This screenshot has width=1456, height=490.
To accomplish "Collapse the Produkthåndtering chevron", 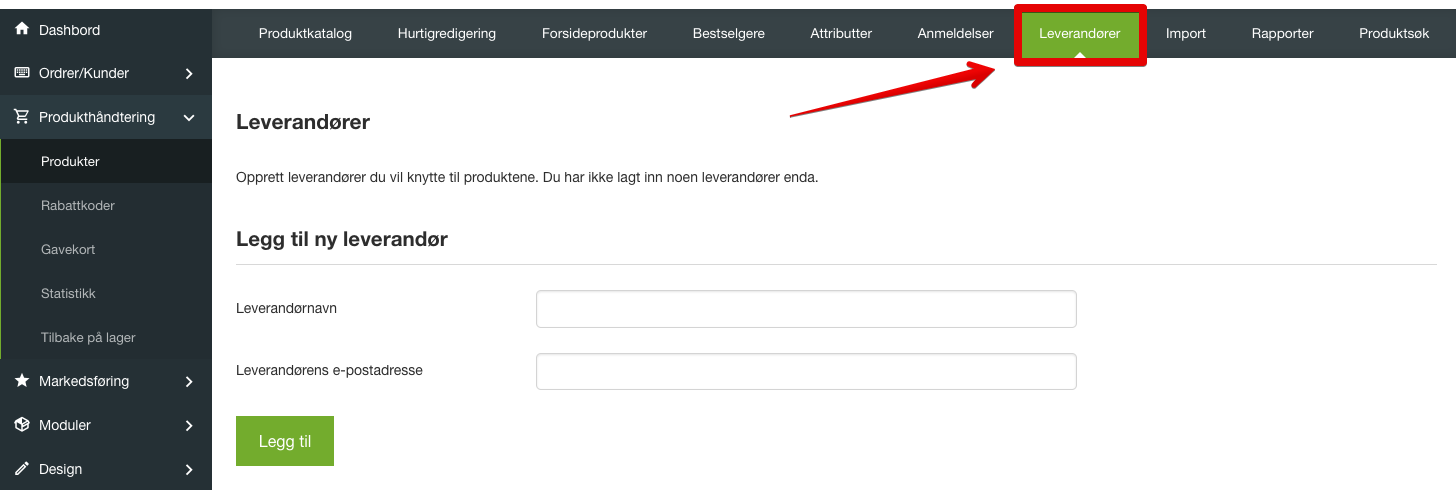I will [190, 118].
